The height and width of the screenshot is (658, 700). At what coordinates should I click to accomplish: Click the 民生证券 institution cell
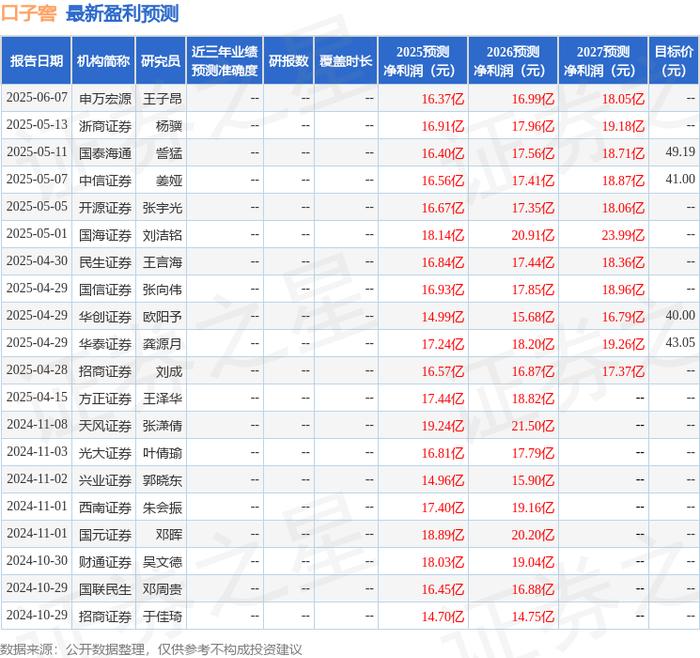[105, 262]
